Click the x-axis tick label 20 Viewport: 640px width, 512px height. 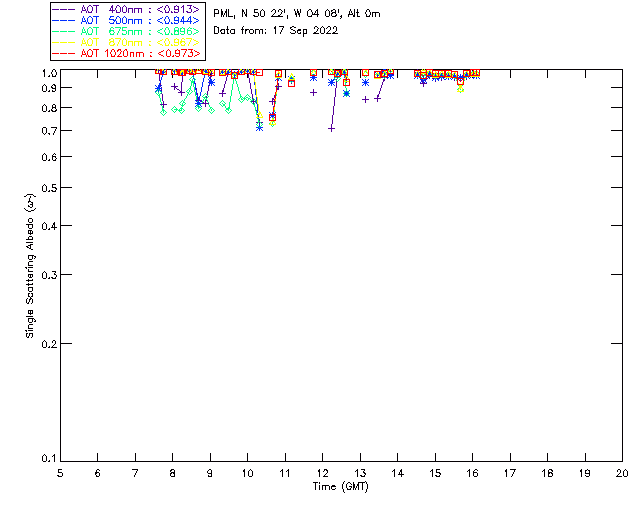click(622, 472)
